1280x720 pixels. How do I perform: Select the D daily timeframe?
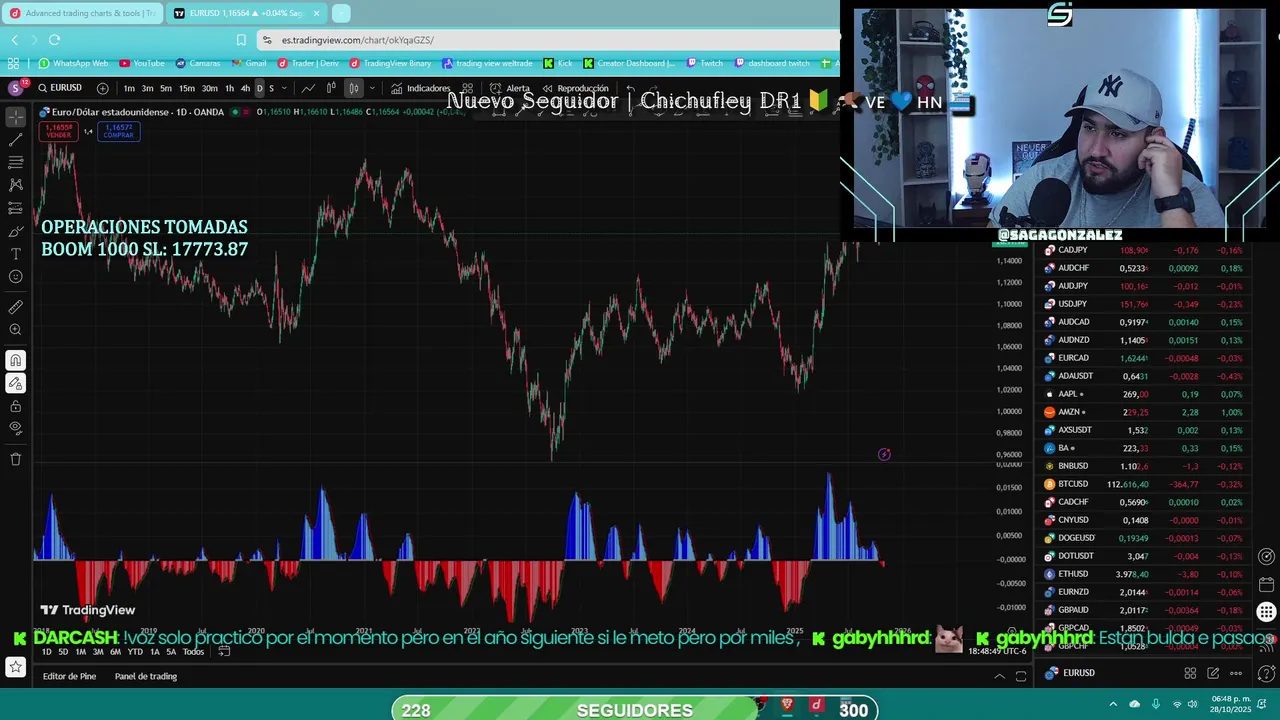[259, 88]
